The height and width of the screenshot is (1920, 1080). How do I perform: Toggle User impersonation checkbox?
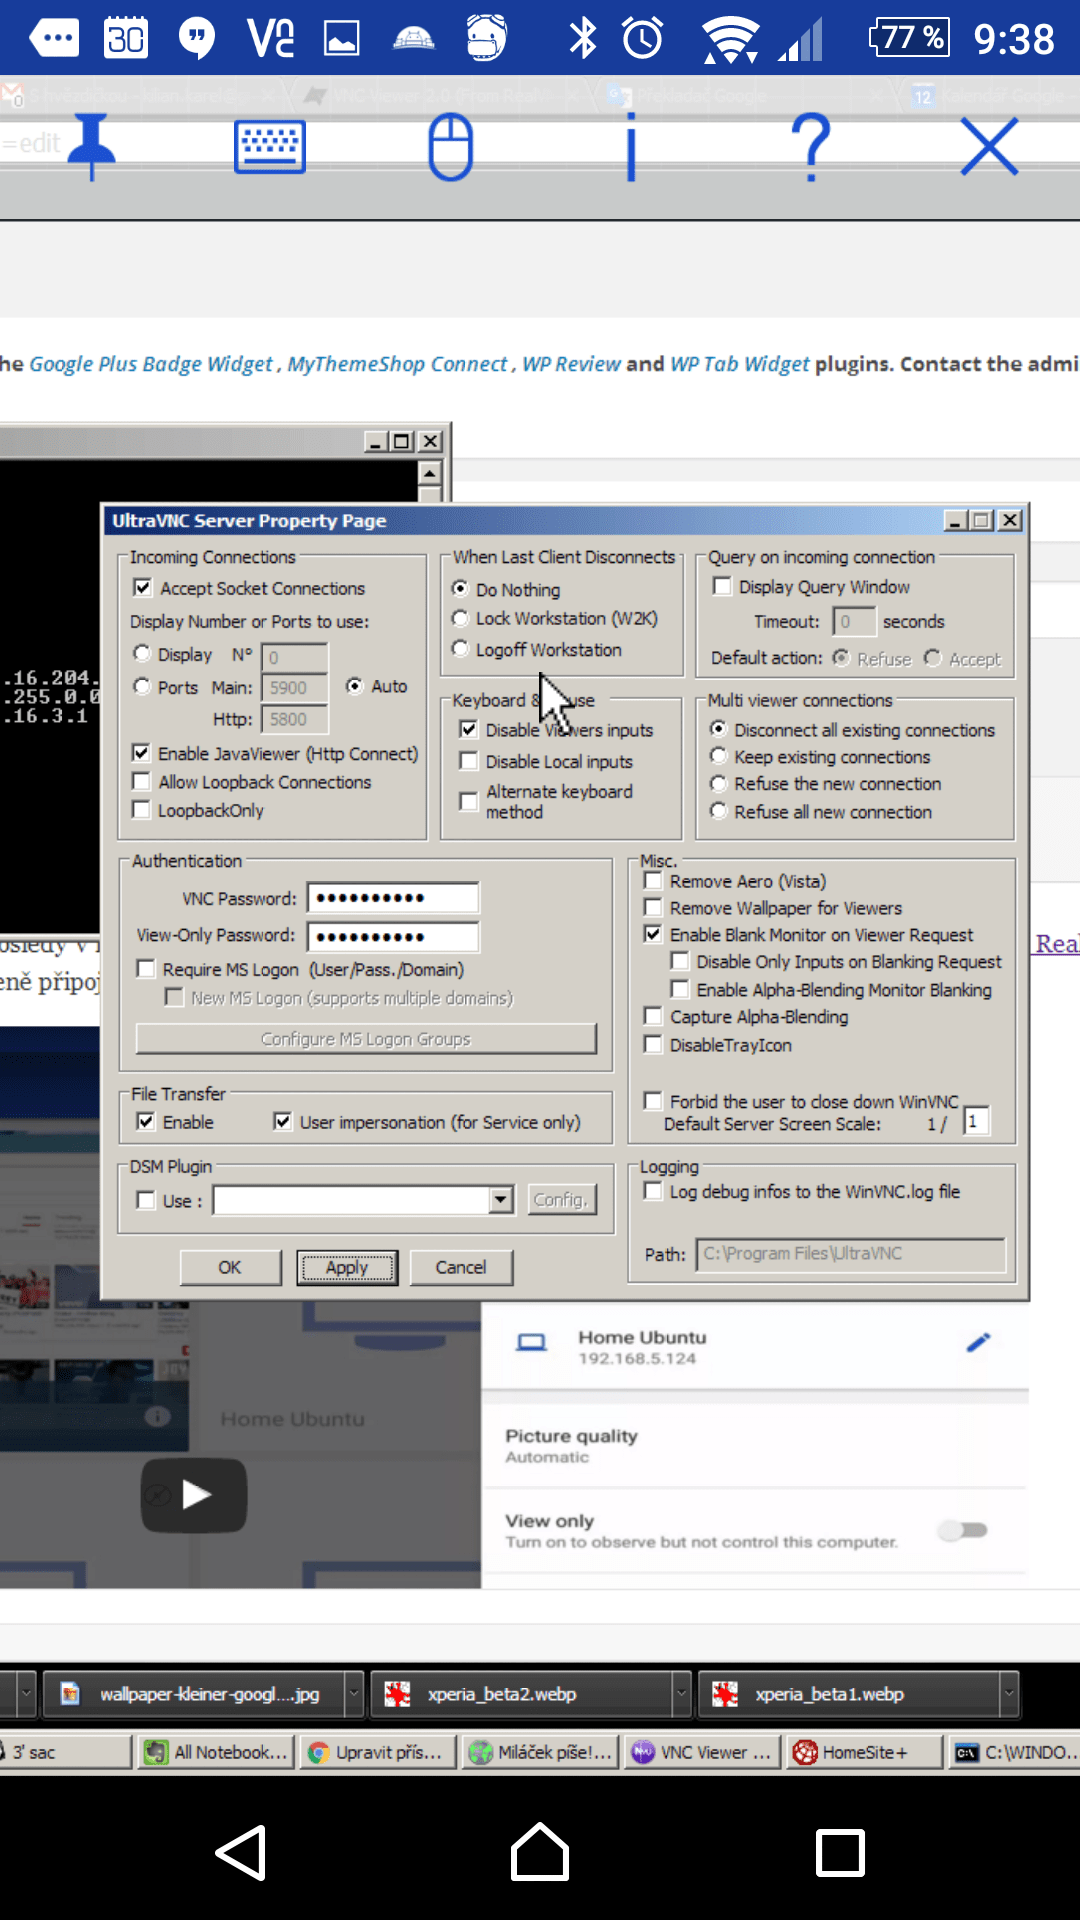click(283, 1121)
